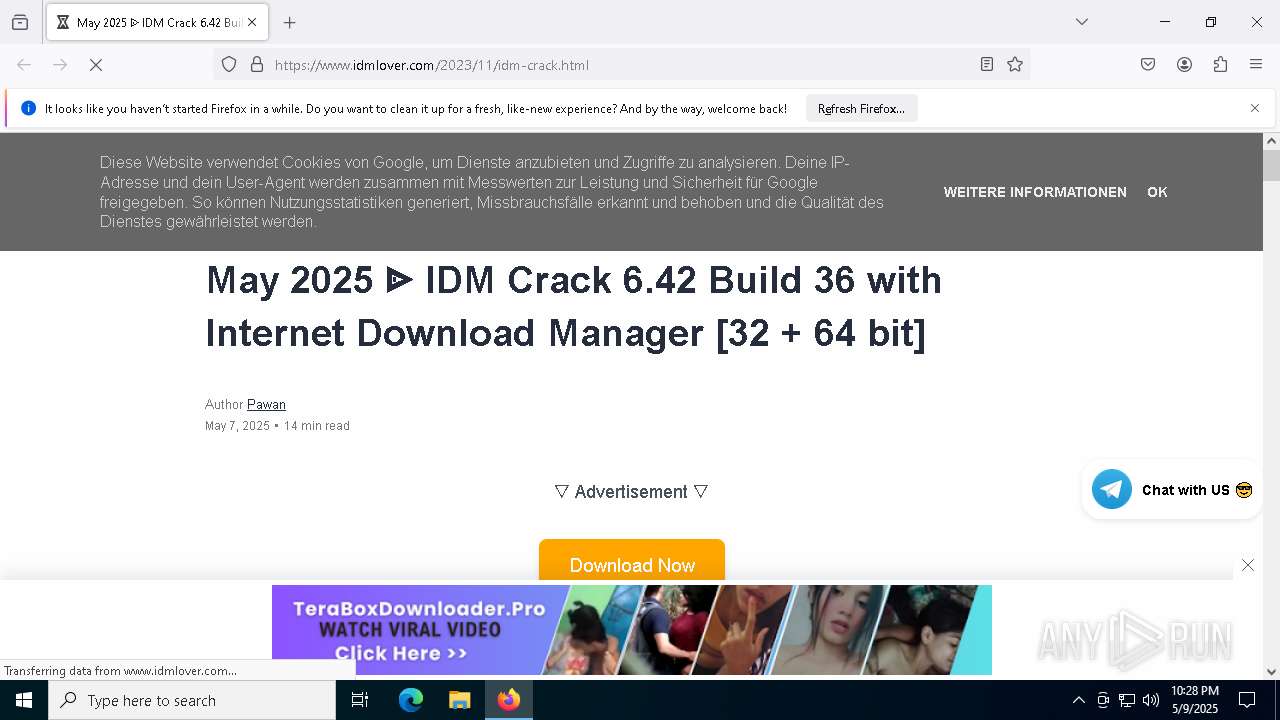Open author Pawan link
The height and width of the screenshot is (720, 1280).
(x=266, y=404)
